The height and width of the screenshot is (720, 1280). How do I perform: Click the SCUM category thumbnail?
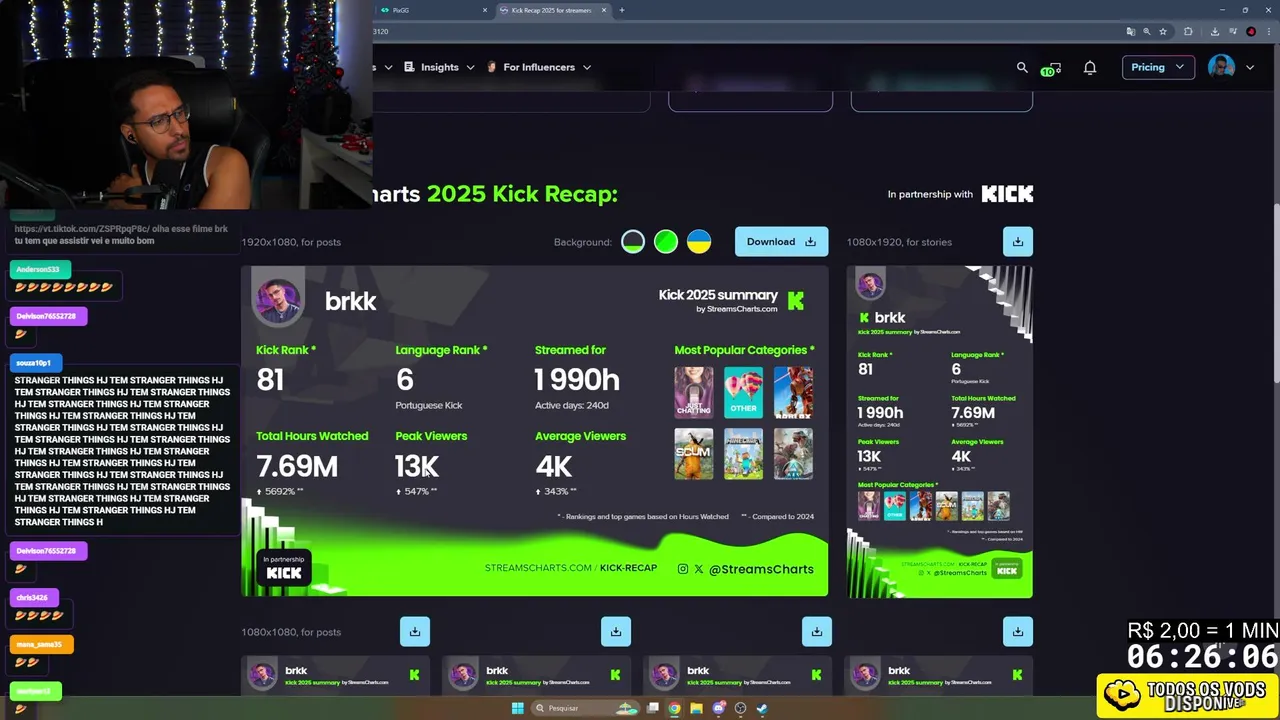coord(694,454)
